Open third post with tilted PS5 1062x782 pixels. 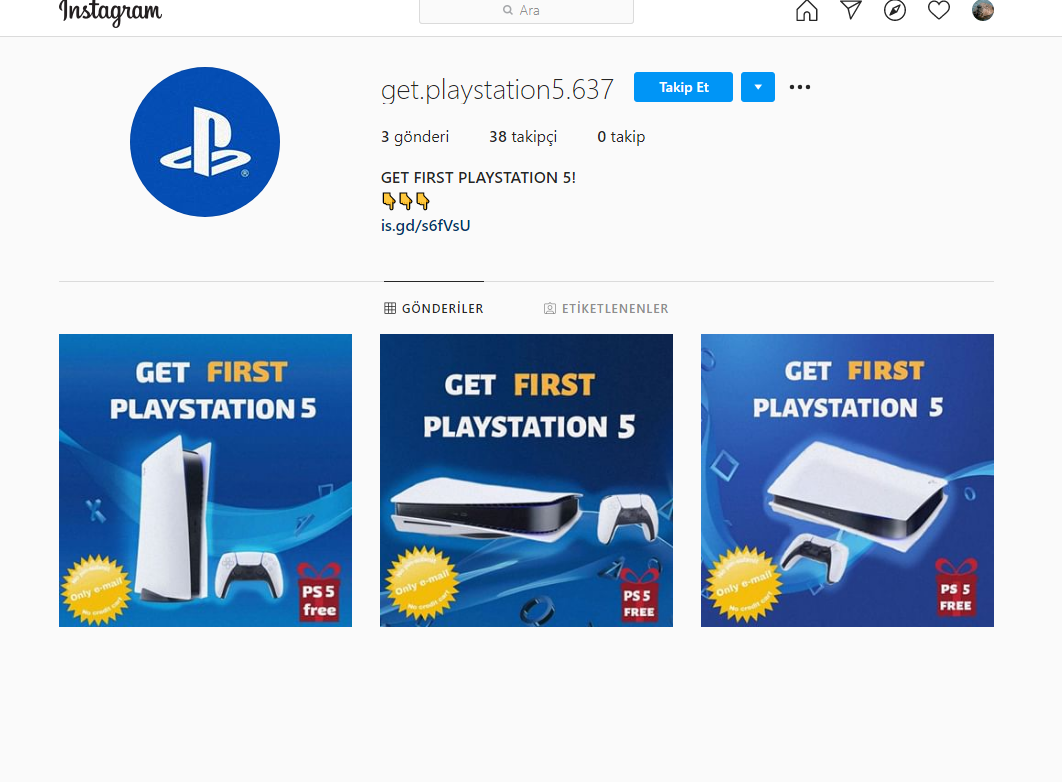point(847,480)
